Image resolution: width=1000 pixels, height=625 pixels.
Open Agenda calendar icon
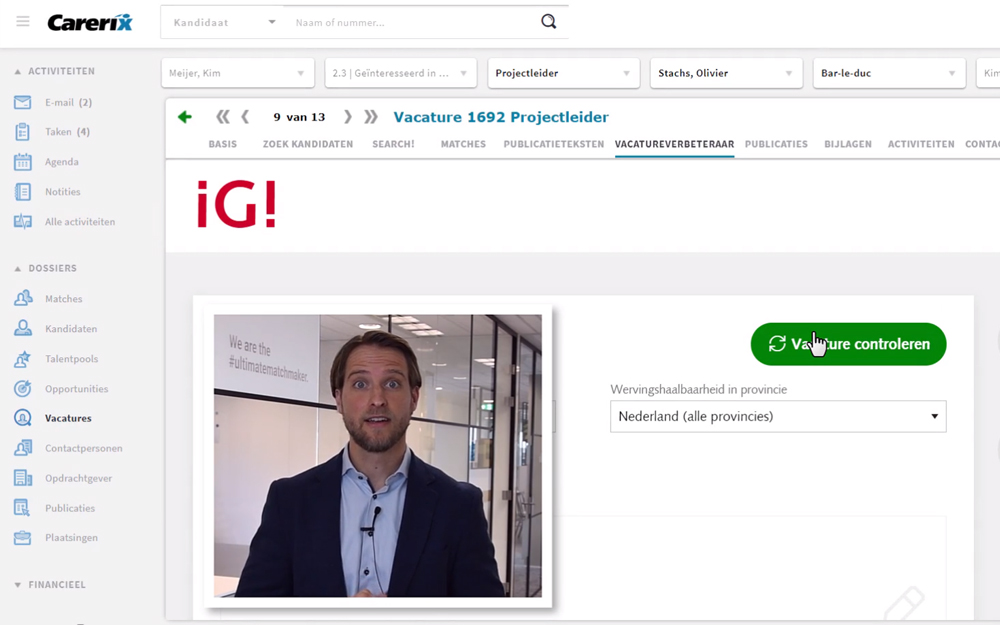pos(22,161)
